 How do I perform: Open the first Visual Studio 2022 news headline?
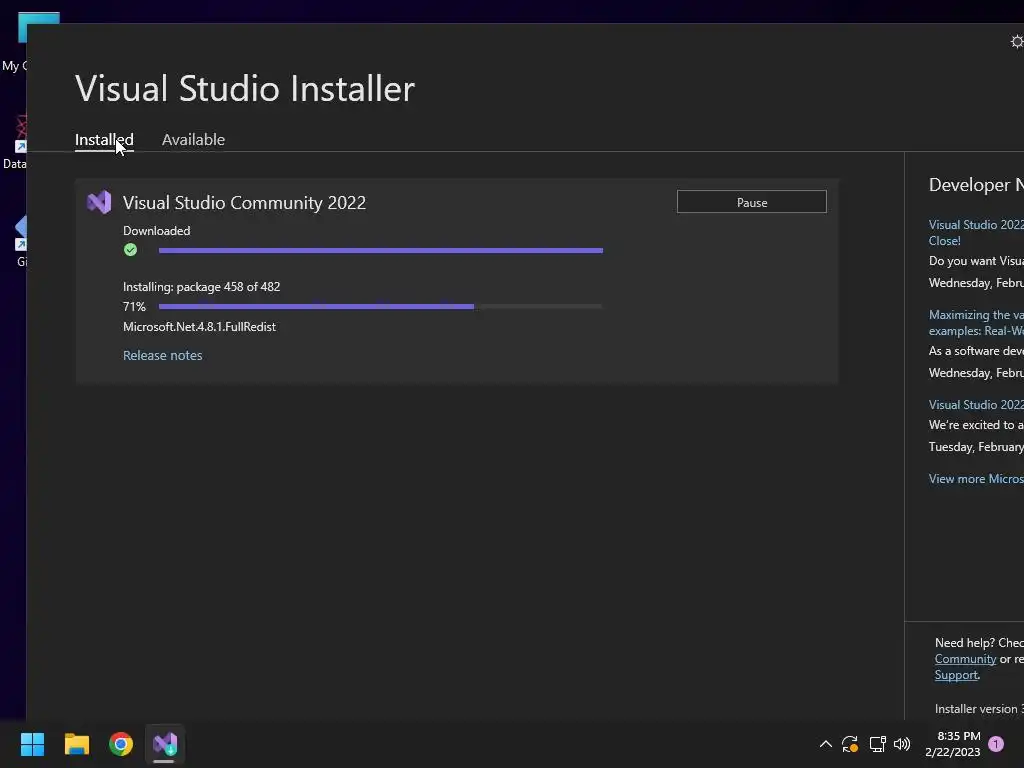pos(976,232)
